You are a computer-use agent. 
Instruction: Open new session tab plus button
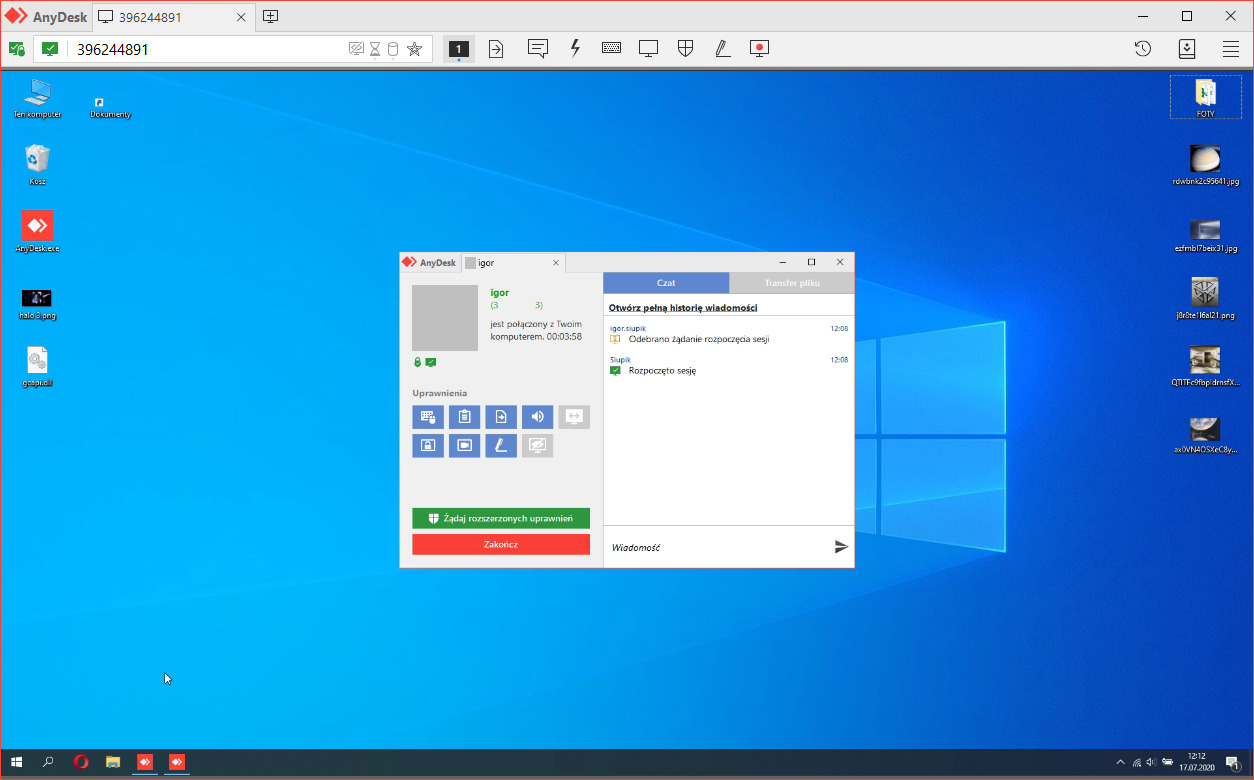[x=271, y=16]
